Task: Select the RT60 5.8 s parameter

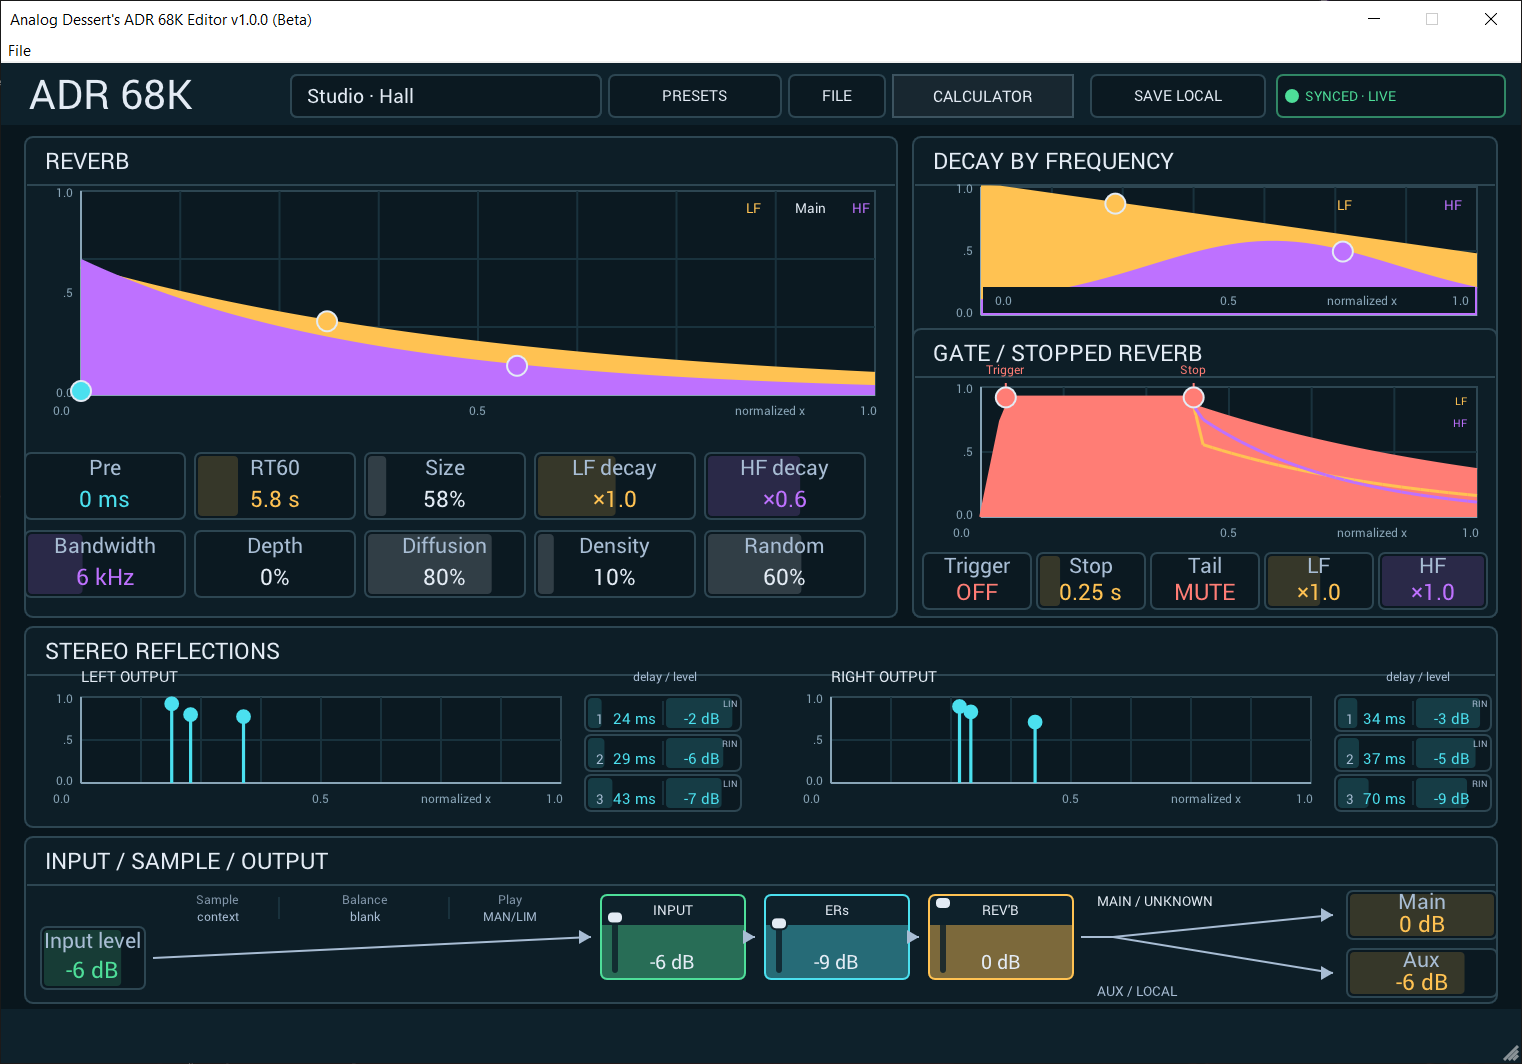Action: (x=275, y=485)
